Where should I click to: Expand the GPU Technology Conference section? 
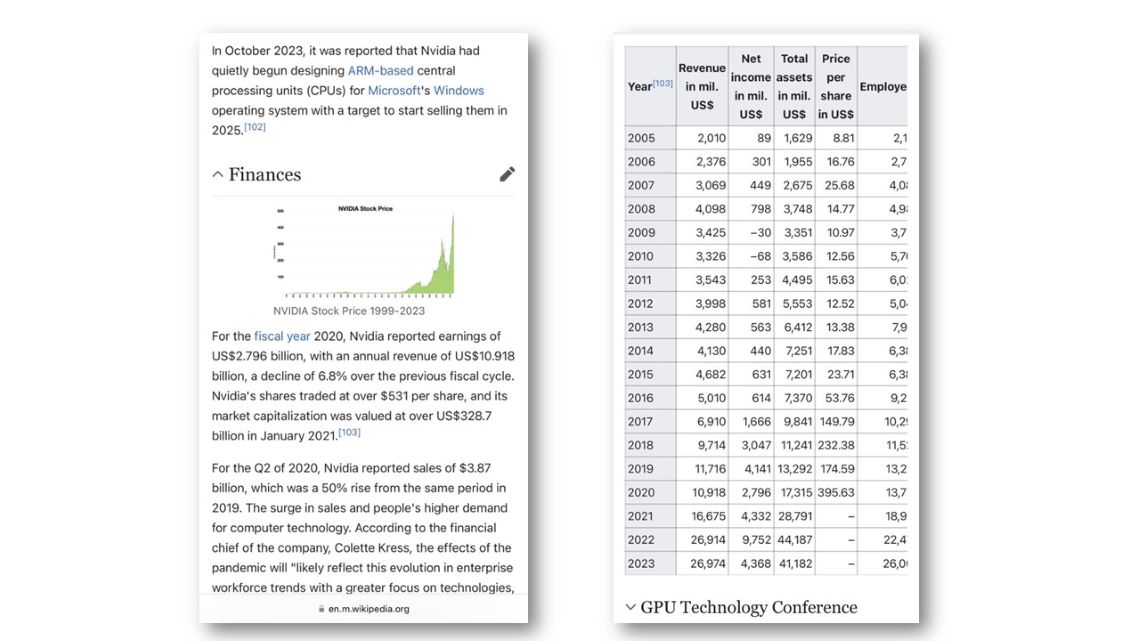pyautogui.click(x=630, y=607)
